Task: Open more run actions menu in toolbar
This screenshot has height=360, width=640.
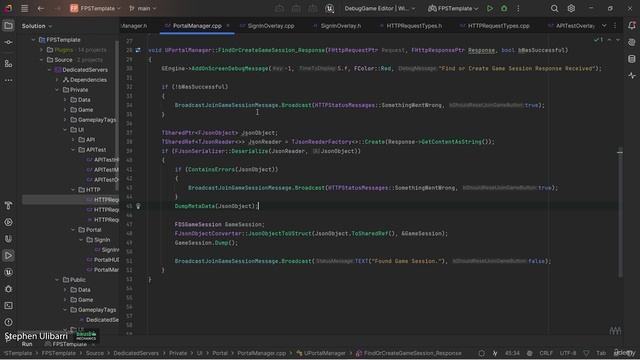Action: [x=518, y=8]
